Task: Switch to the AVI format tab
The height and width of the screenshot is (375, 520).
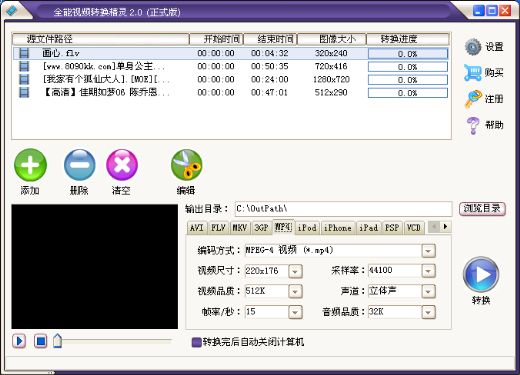Action: [x=197, y=228]
